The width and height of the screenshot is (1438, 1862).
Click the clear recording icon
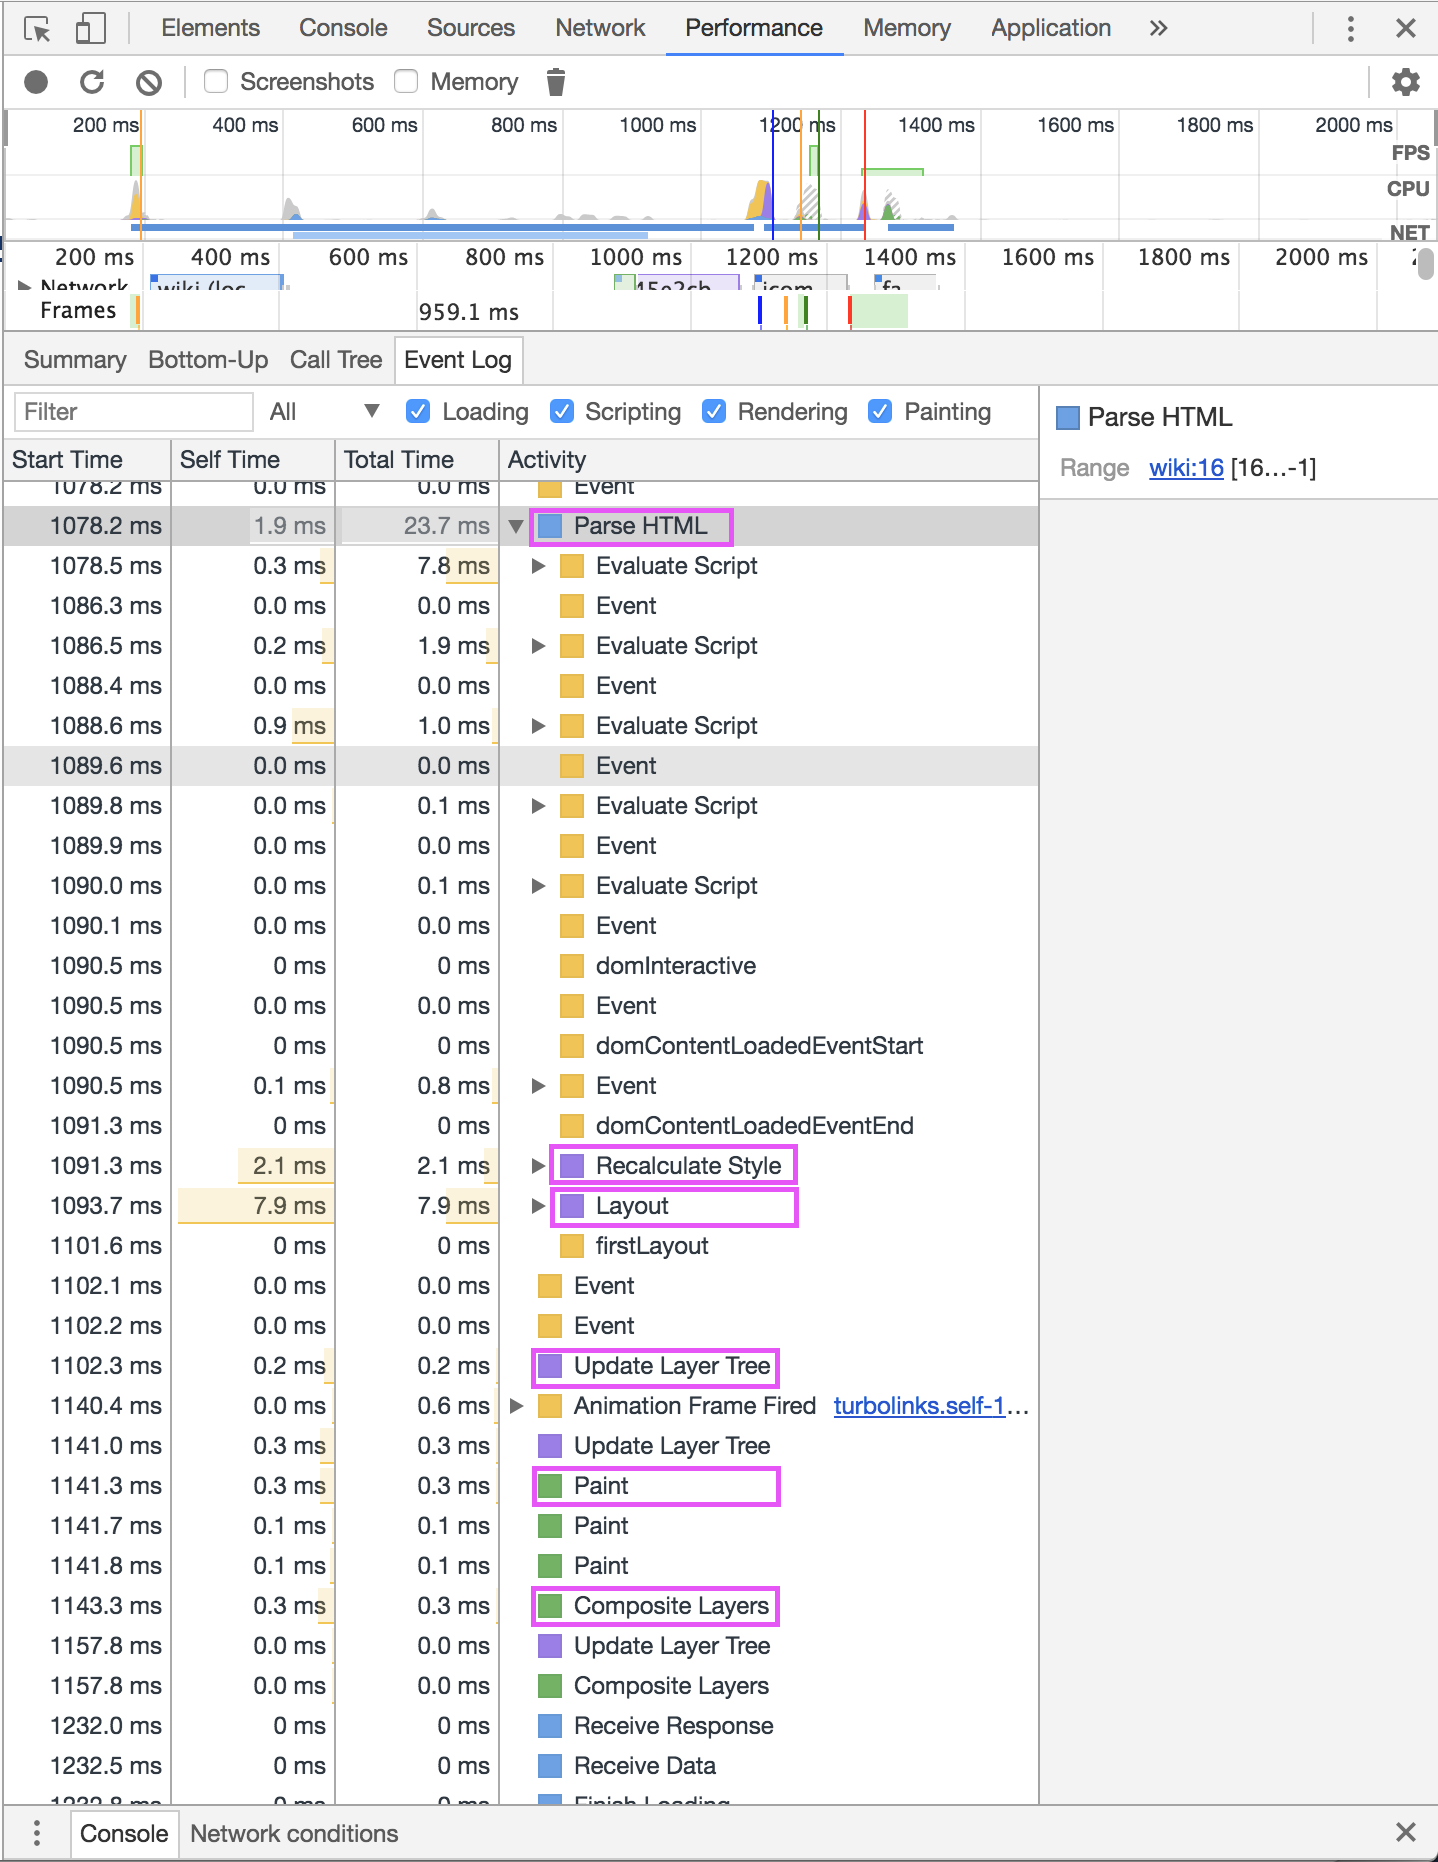click(149, 82)
